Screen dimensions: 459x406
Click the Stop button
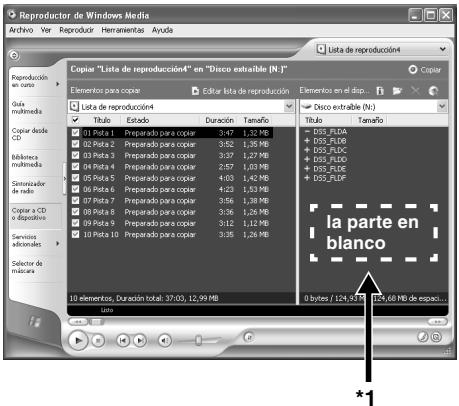pyautogui.click(x=98, y=341)
